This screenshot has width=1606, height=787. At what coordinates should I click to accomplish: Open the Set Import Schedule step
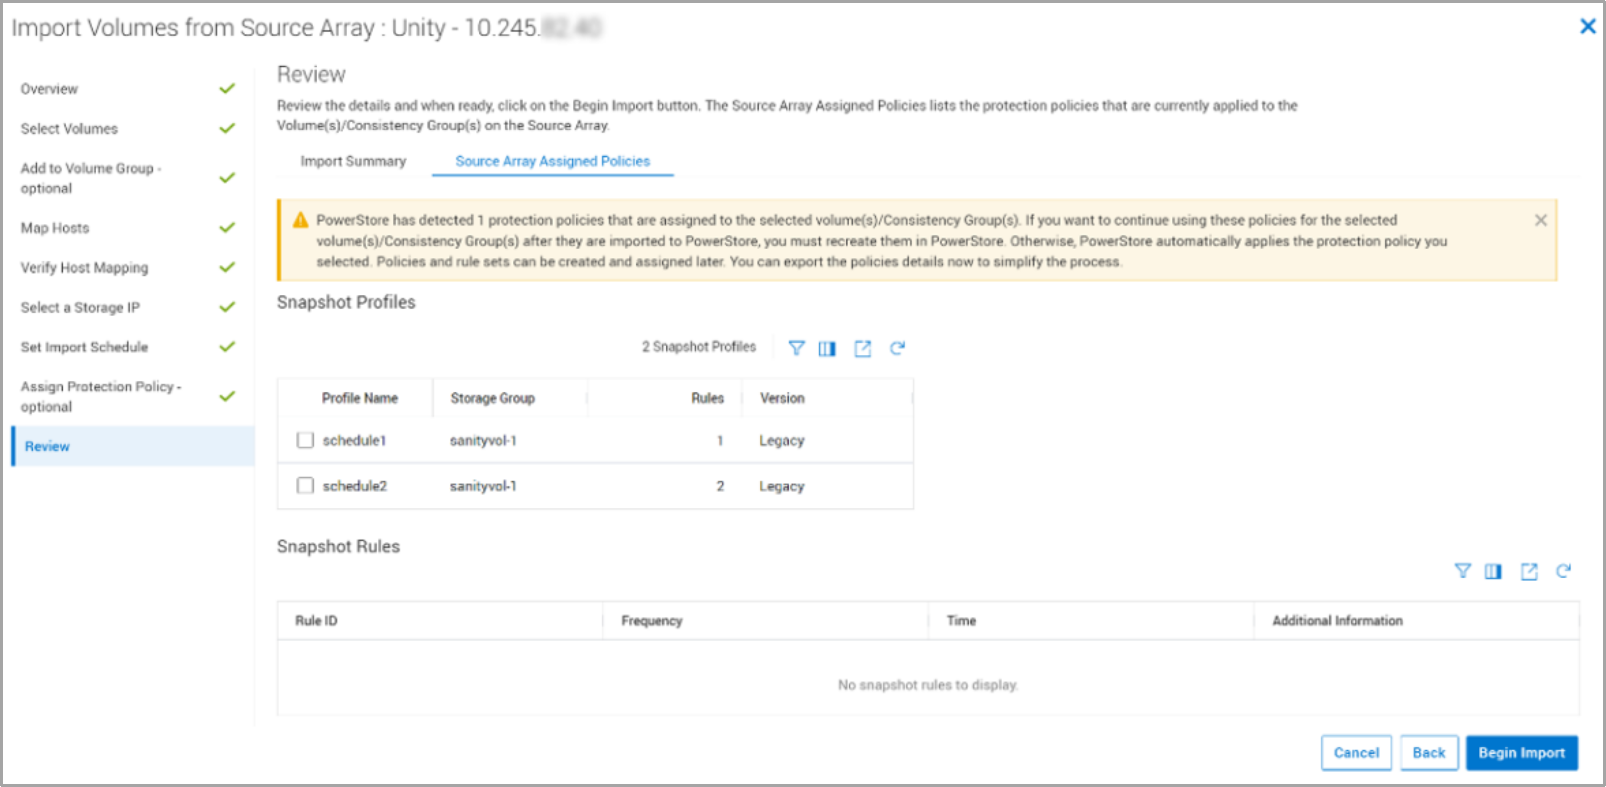pos(84,347)
